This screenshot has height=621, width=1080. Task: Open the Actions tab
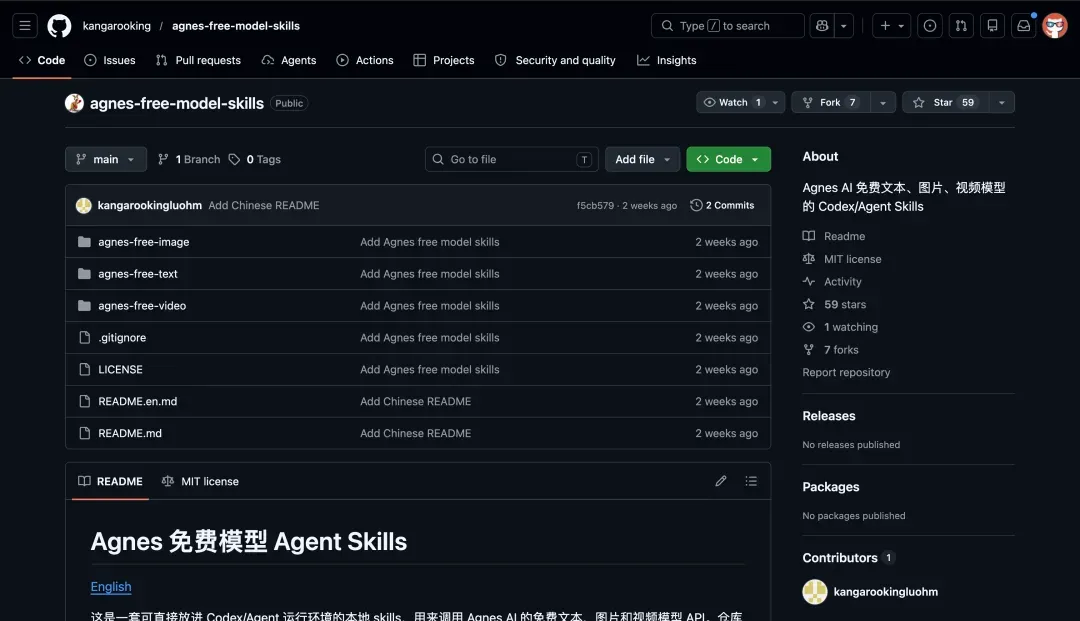click(365, 61)
